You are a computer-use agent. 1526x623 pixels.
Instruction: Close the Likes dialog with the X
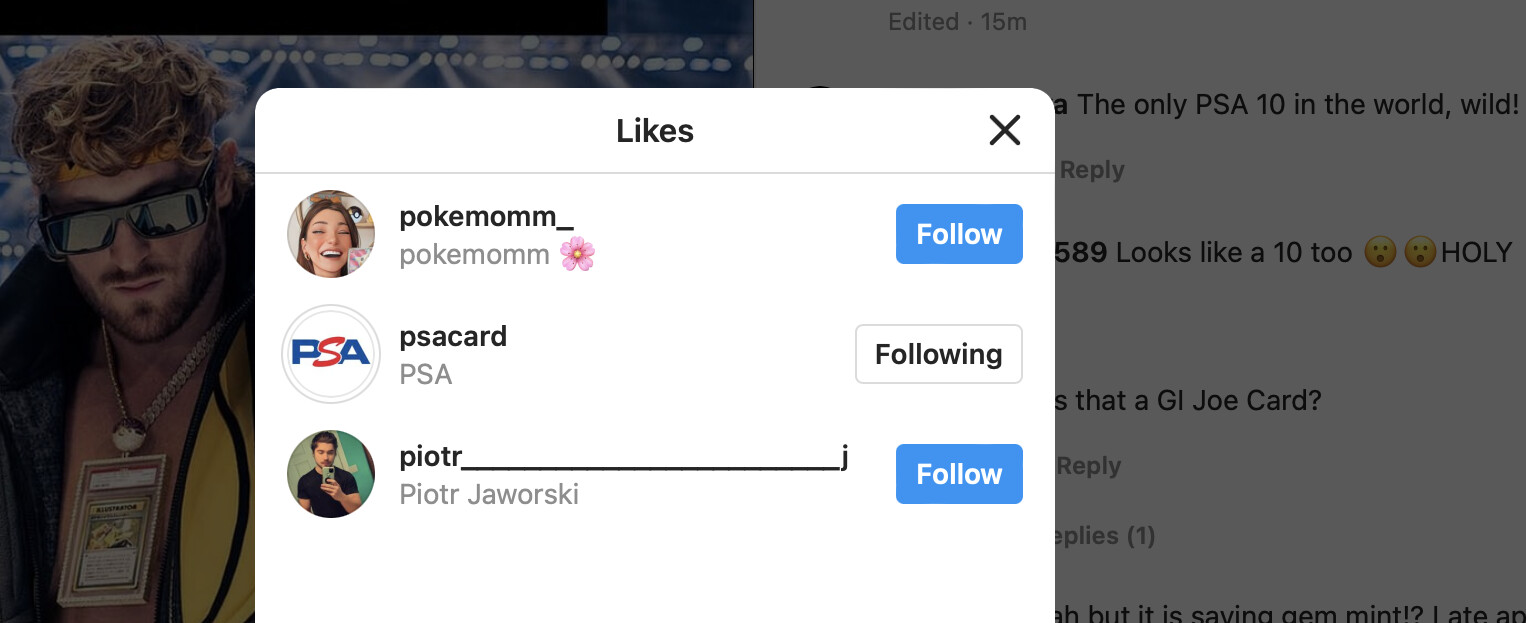point(1004,130)
